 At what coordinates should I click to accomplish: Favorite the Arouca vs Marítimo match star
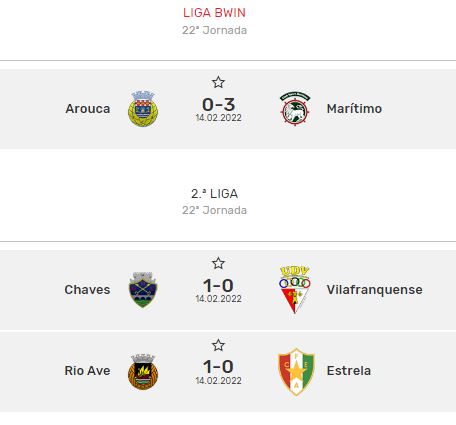coord(218,82)
